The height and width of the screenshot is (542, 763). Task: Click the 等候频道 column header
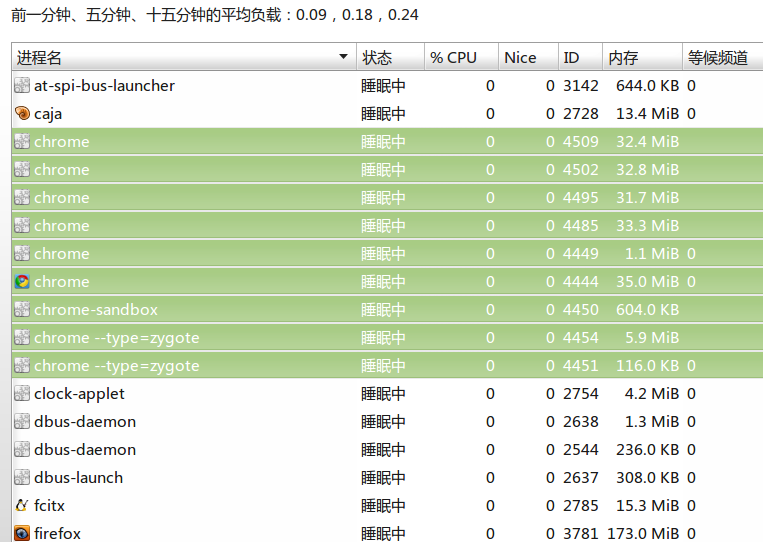click(723, 57)
